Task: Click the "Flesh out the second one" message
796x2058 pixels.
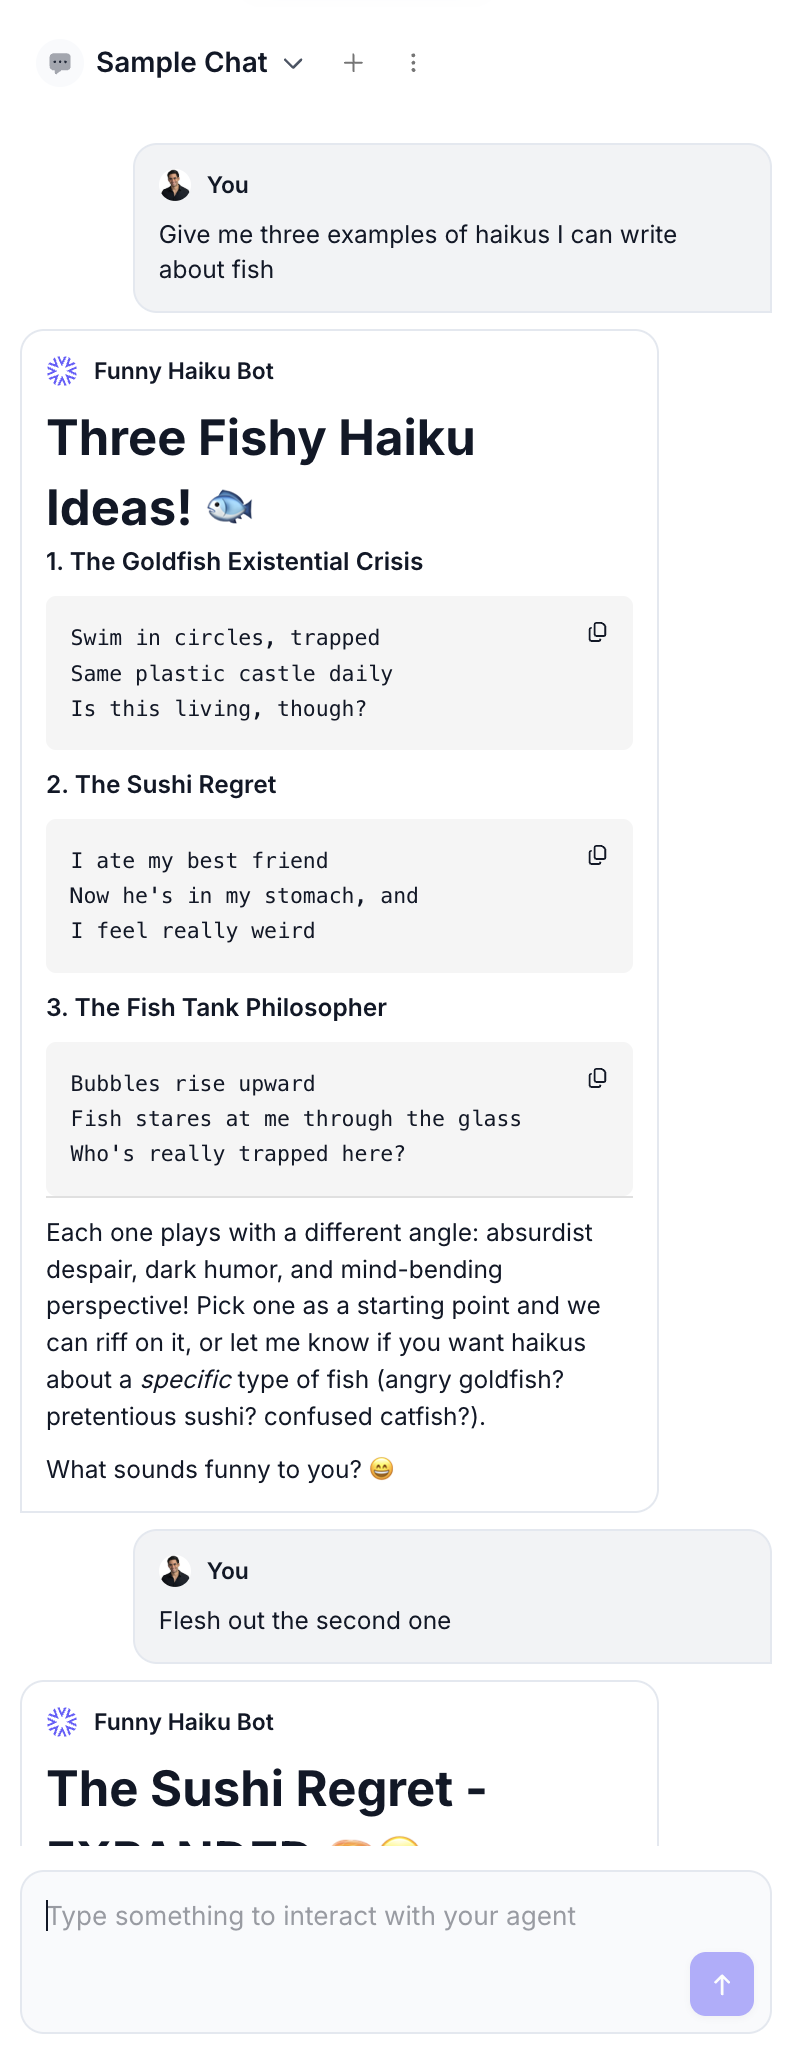Action: 304,1621
